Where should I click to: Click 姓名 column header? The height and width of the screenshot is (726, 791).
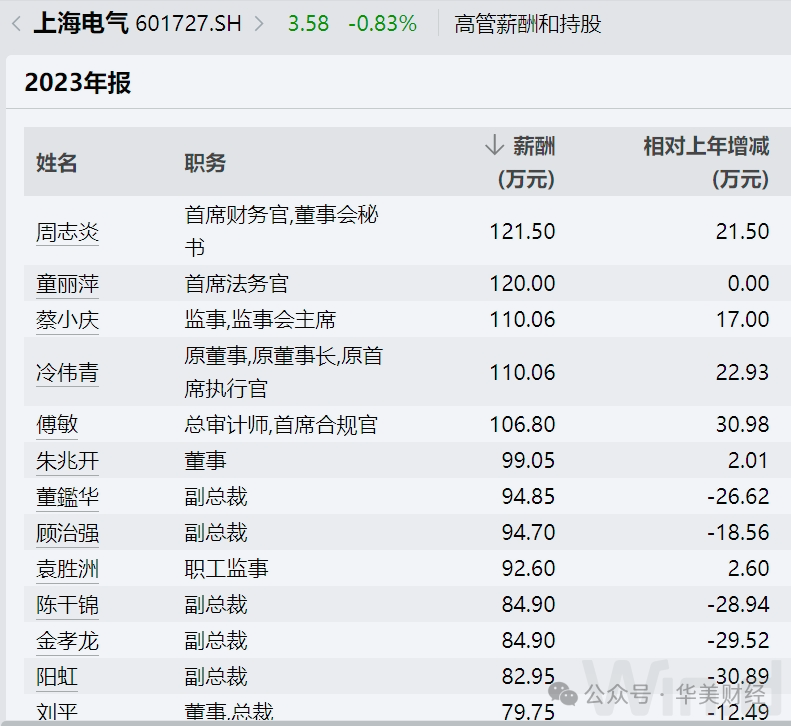[56, 163]
